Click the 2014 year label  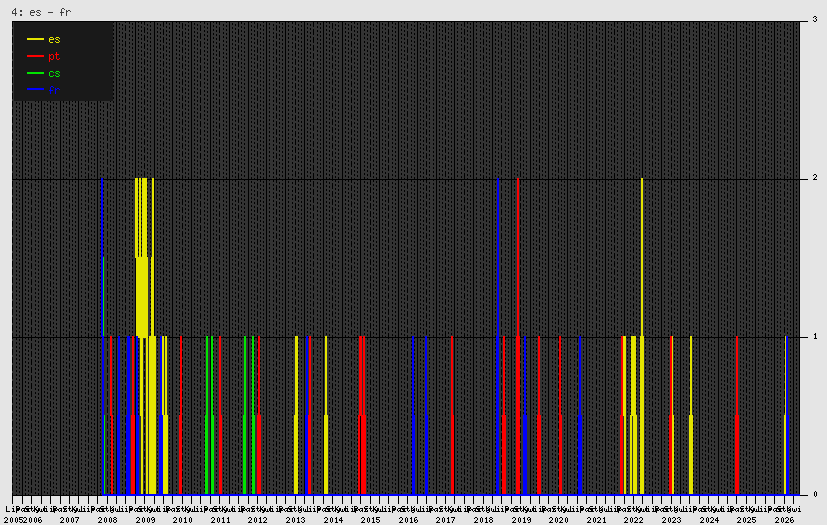pos(333,520)
